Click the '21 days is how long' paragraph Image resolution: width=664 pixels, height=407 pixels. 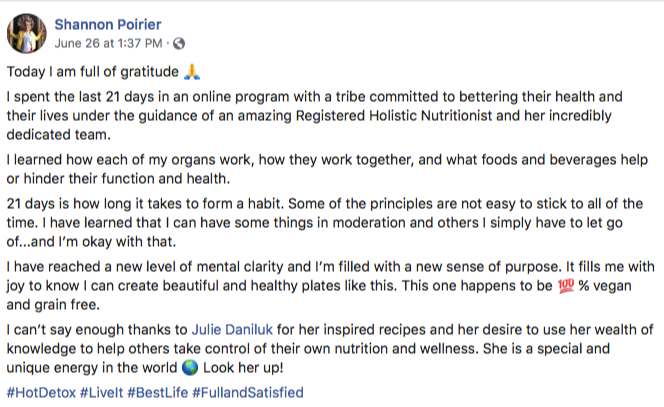325,222
